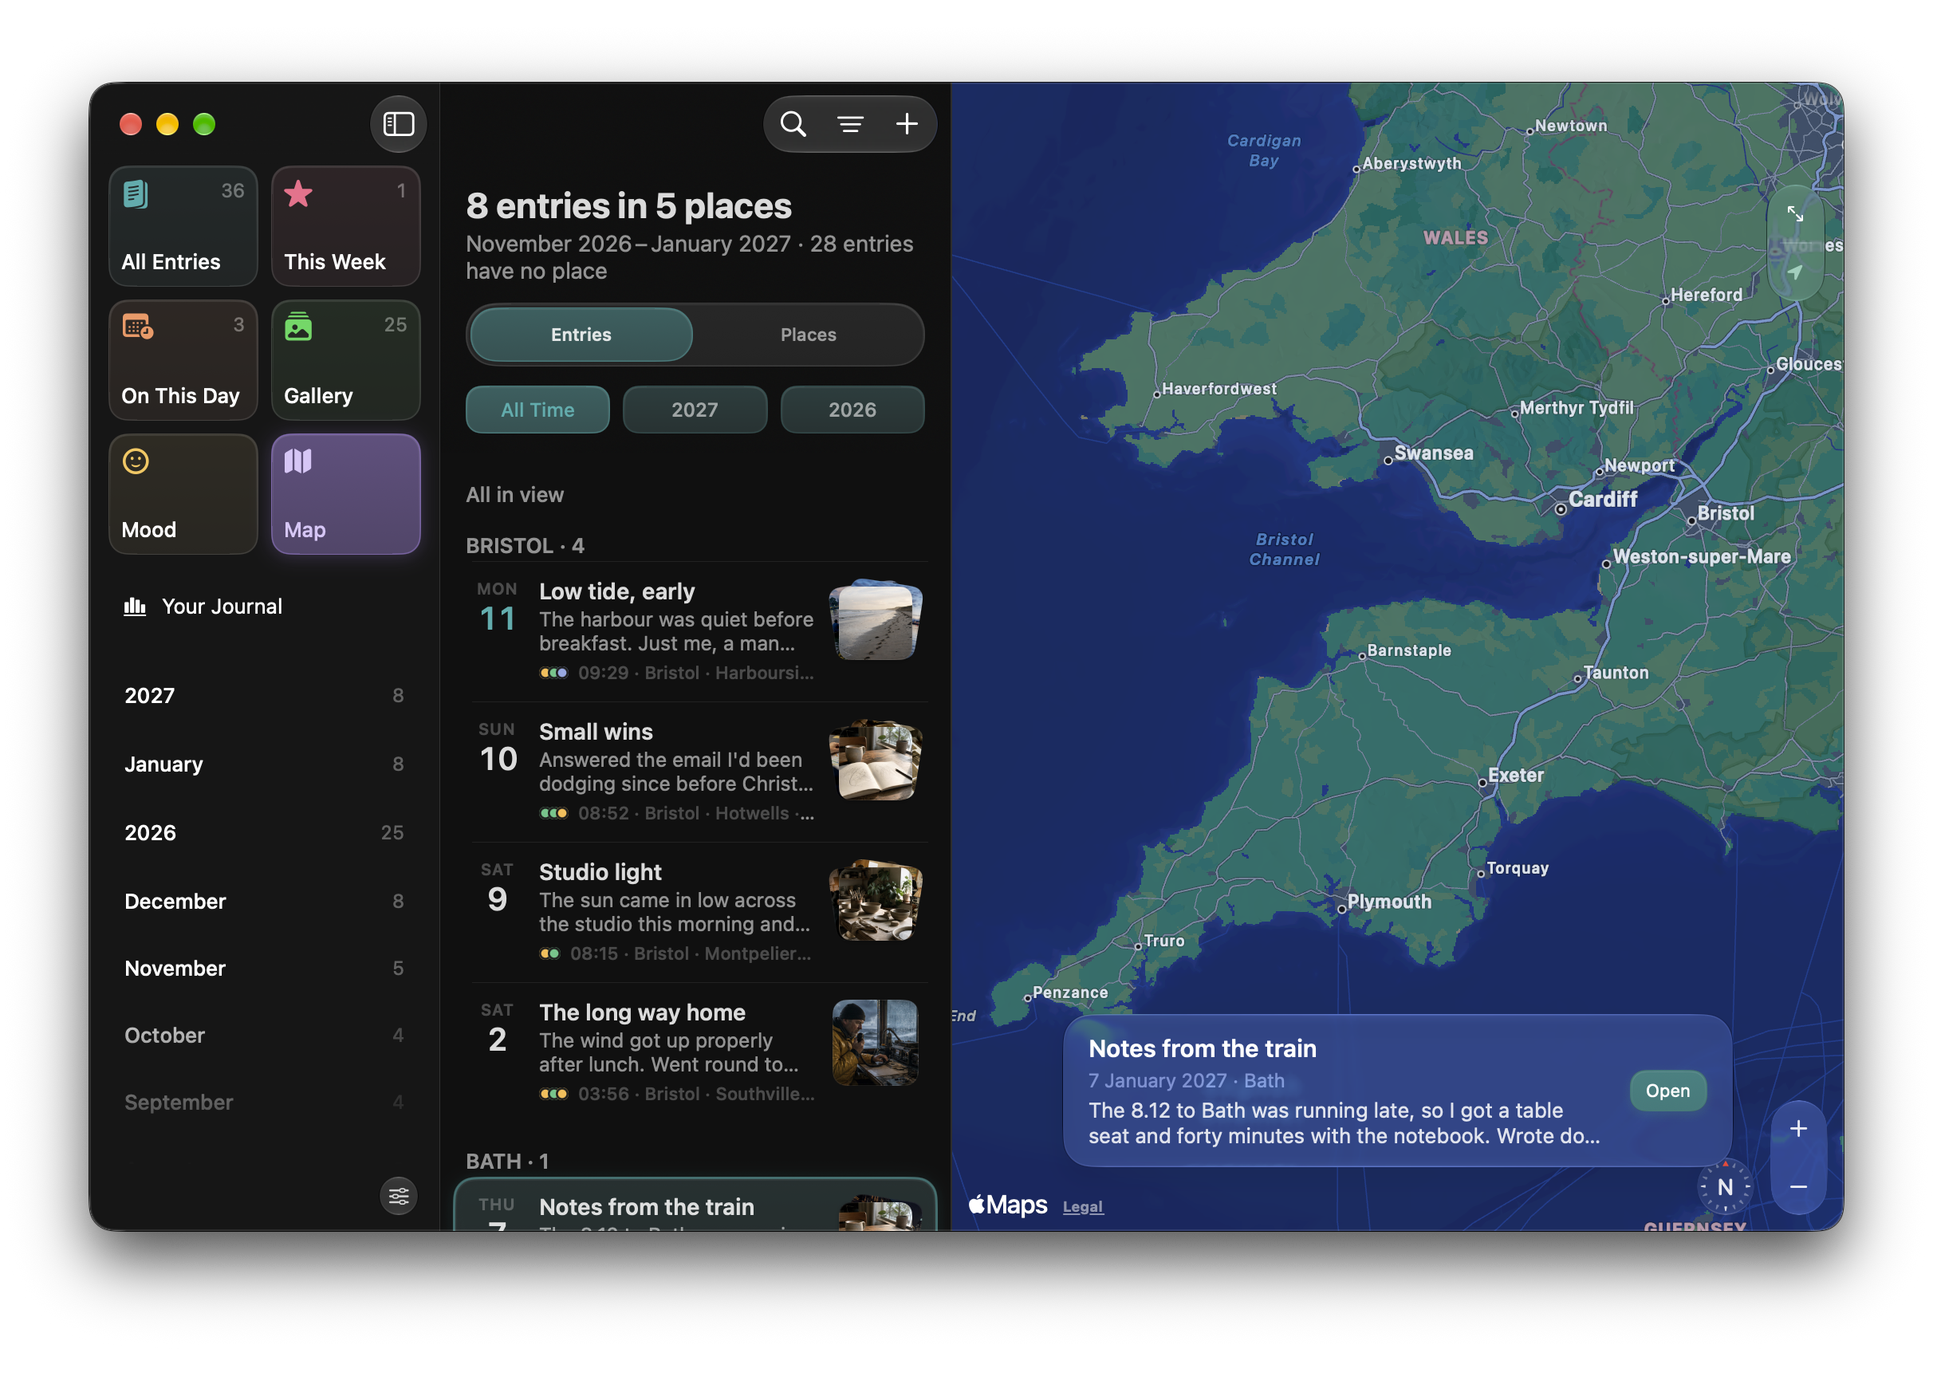This screenshot has width=1933, height=1400.
Task: Select 2027 in the sidebar
Action: (x=264, y=696)
